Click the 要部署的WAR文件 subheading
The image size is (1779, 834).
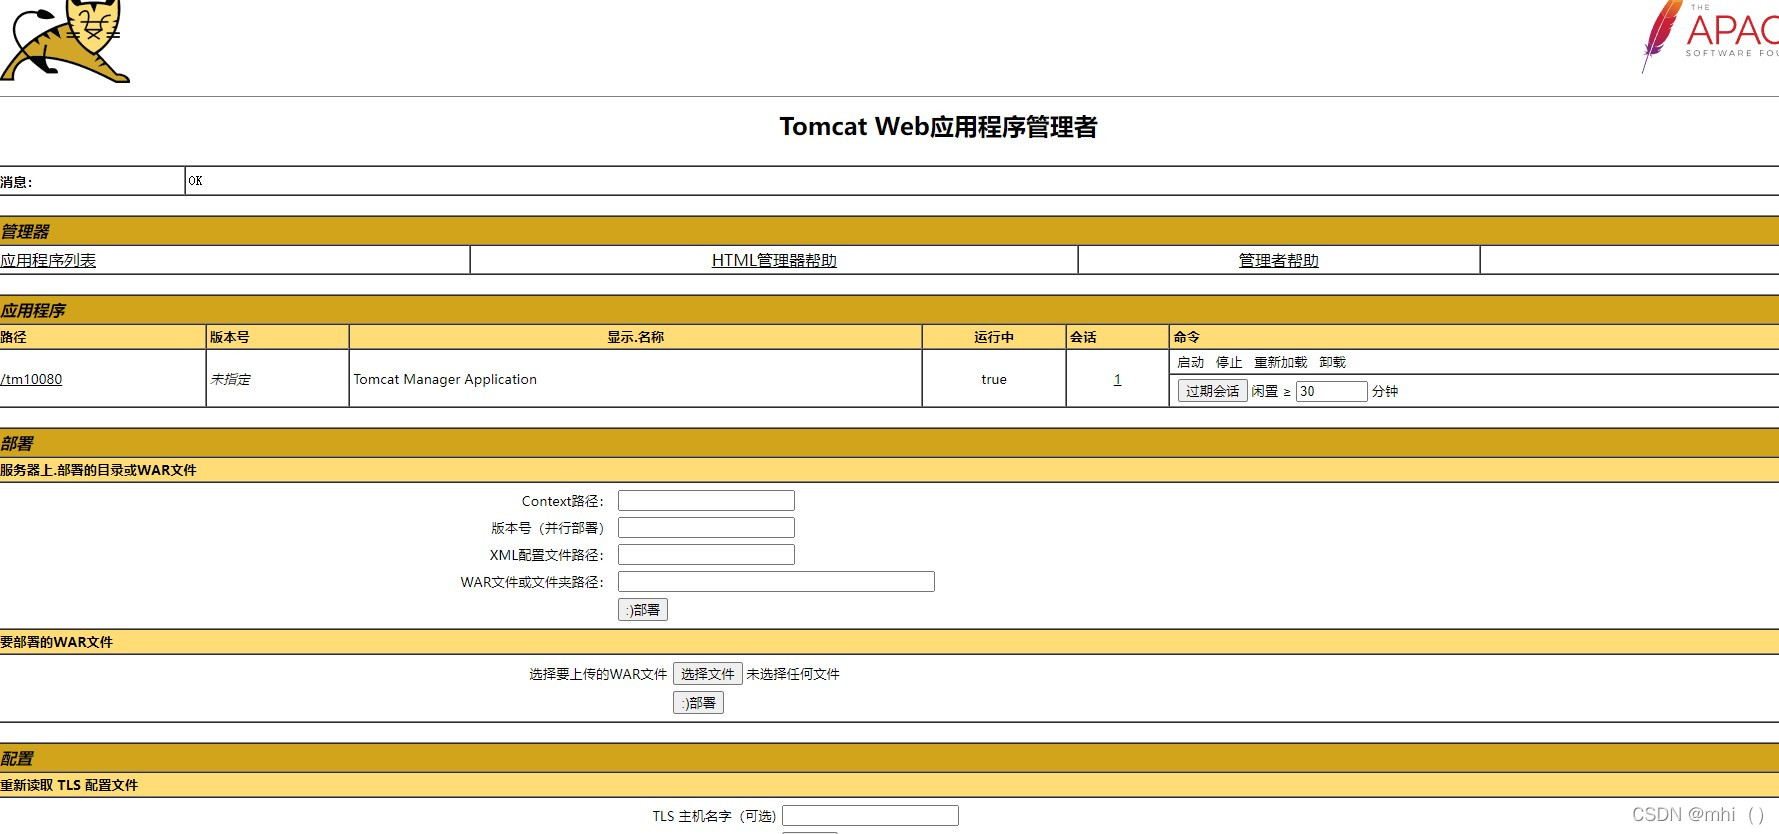56,642
